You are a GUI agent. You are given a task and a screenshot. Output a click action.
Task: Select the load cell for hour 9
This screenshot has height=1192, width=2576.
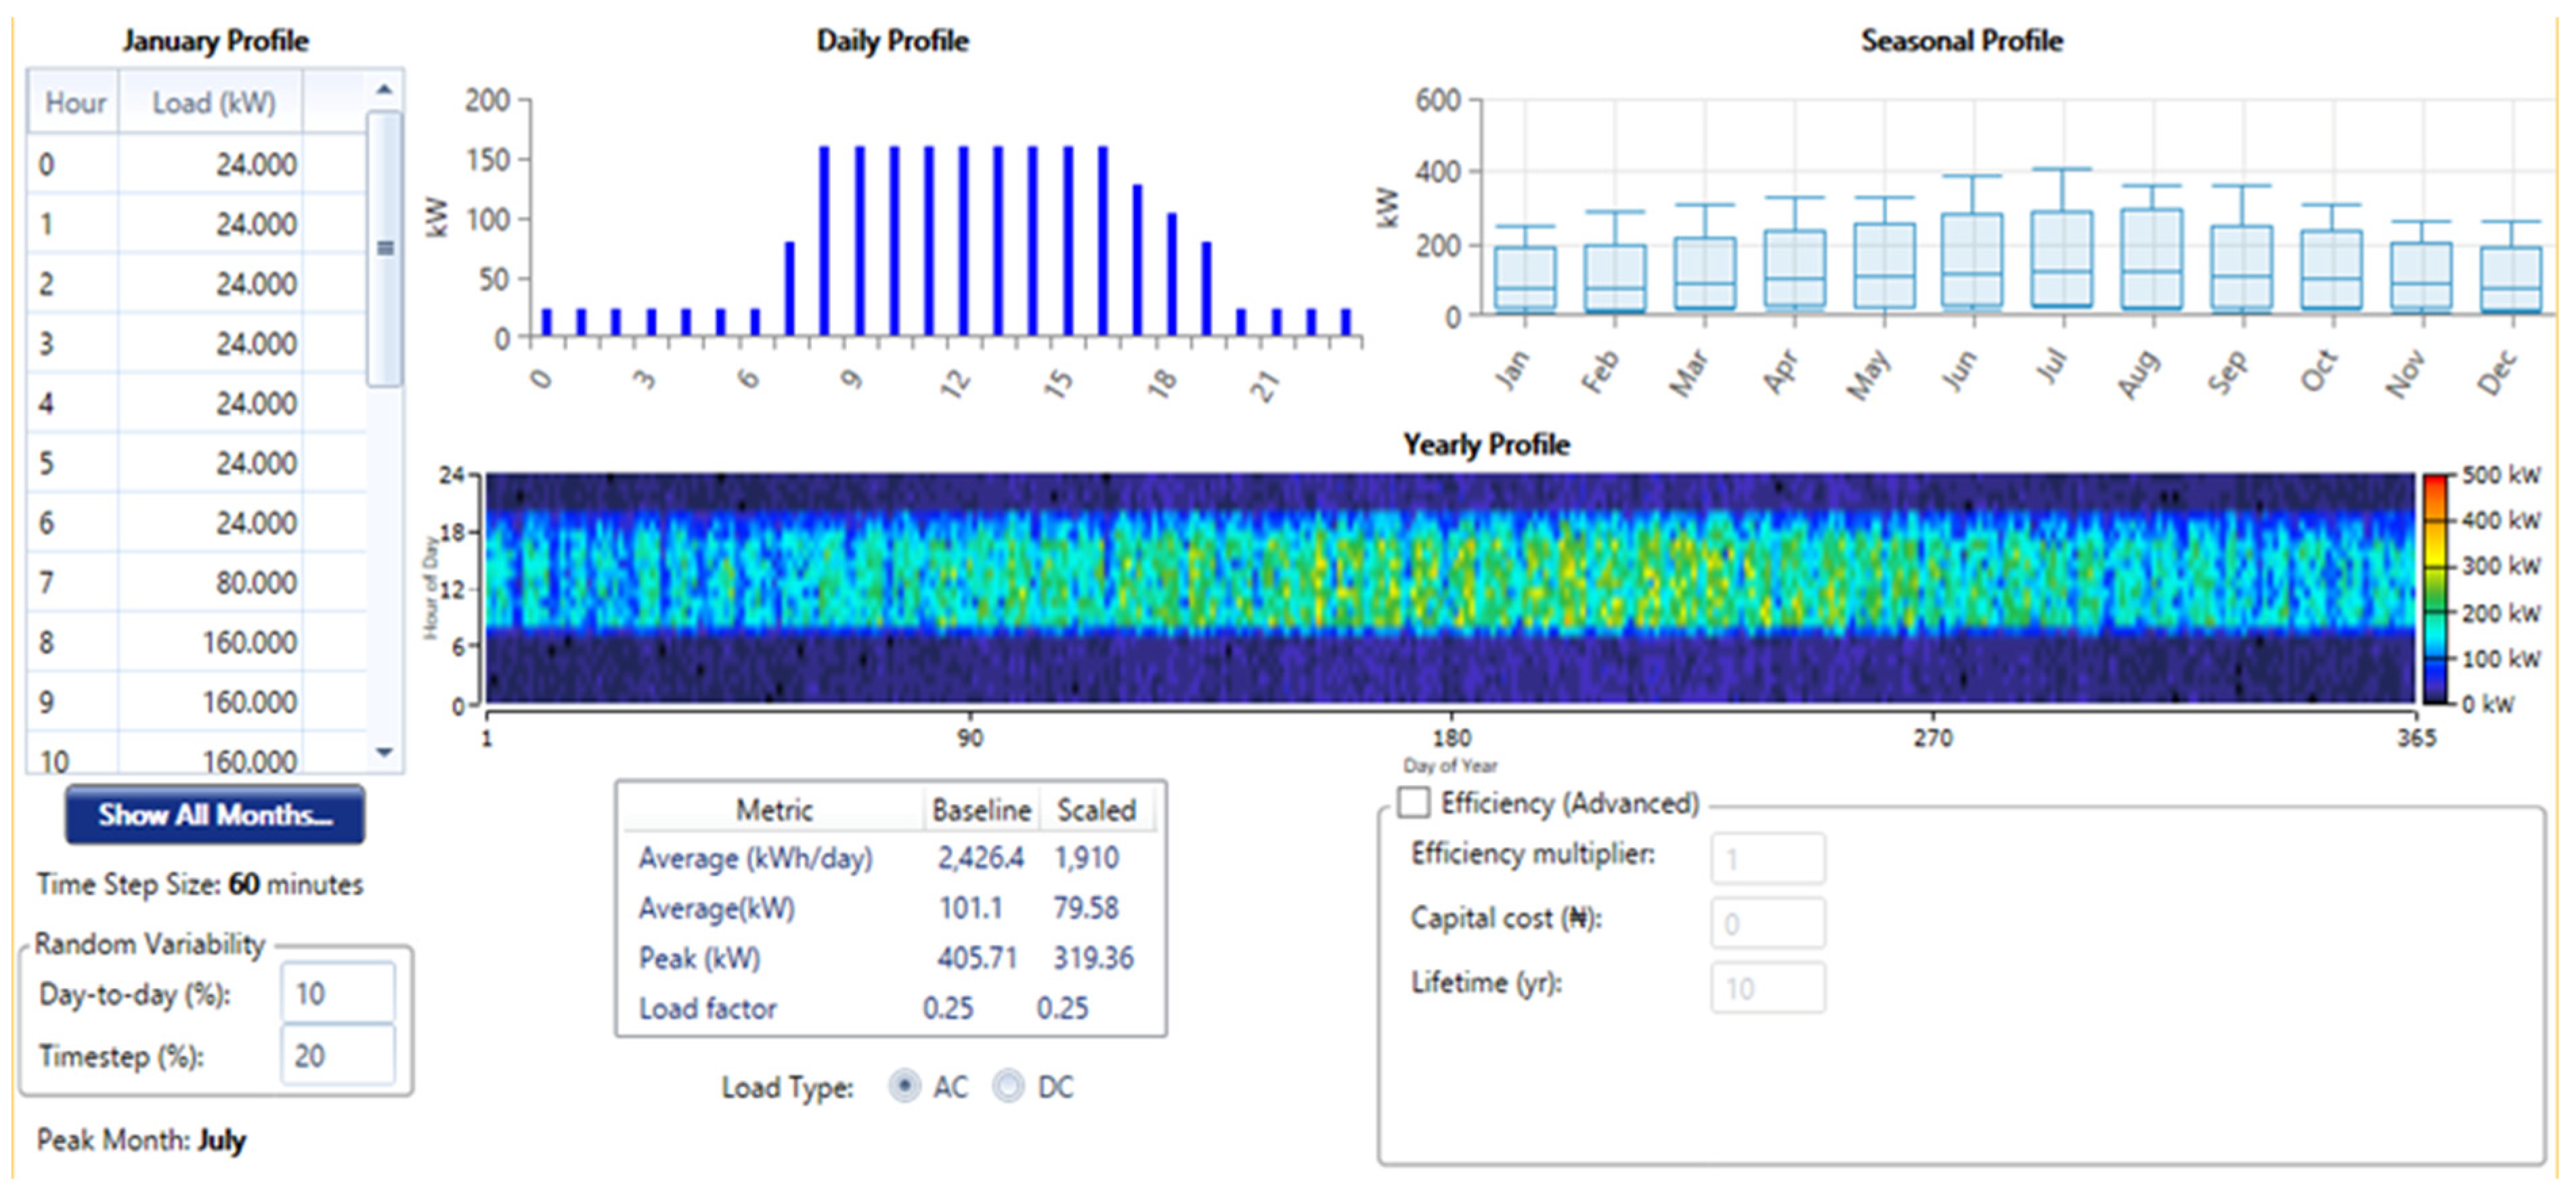[x=211, y=702]
